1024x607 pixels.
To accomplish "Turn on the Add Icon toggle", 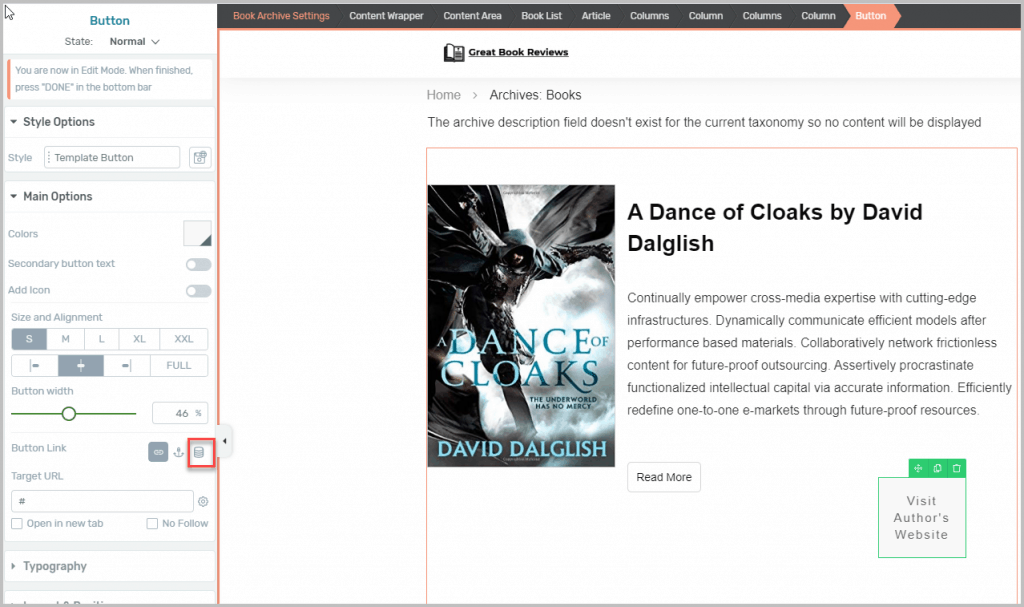I will (198, 290).
